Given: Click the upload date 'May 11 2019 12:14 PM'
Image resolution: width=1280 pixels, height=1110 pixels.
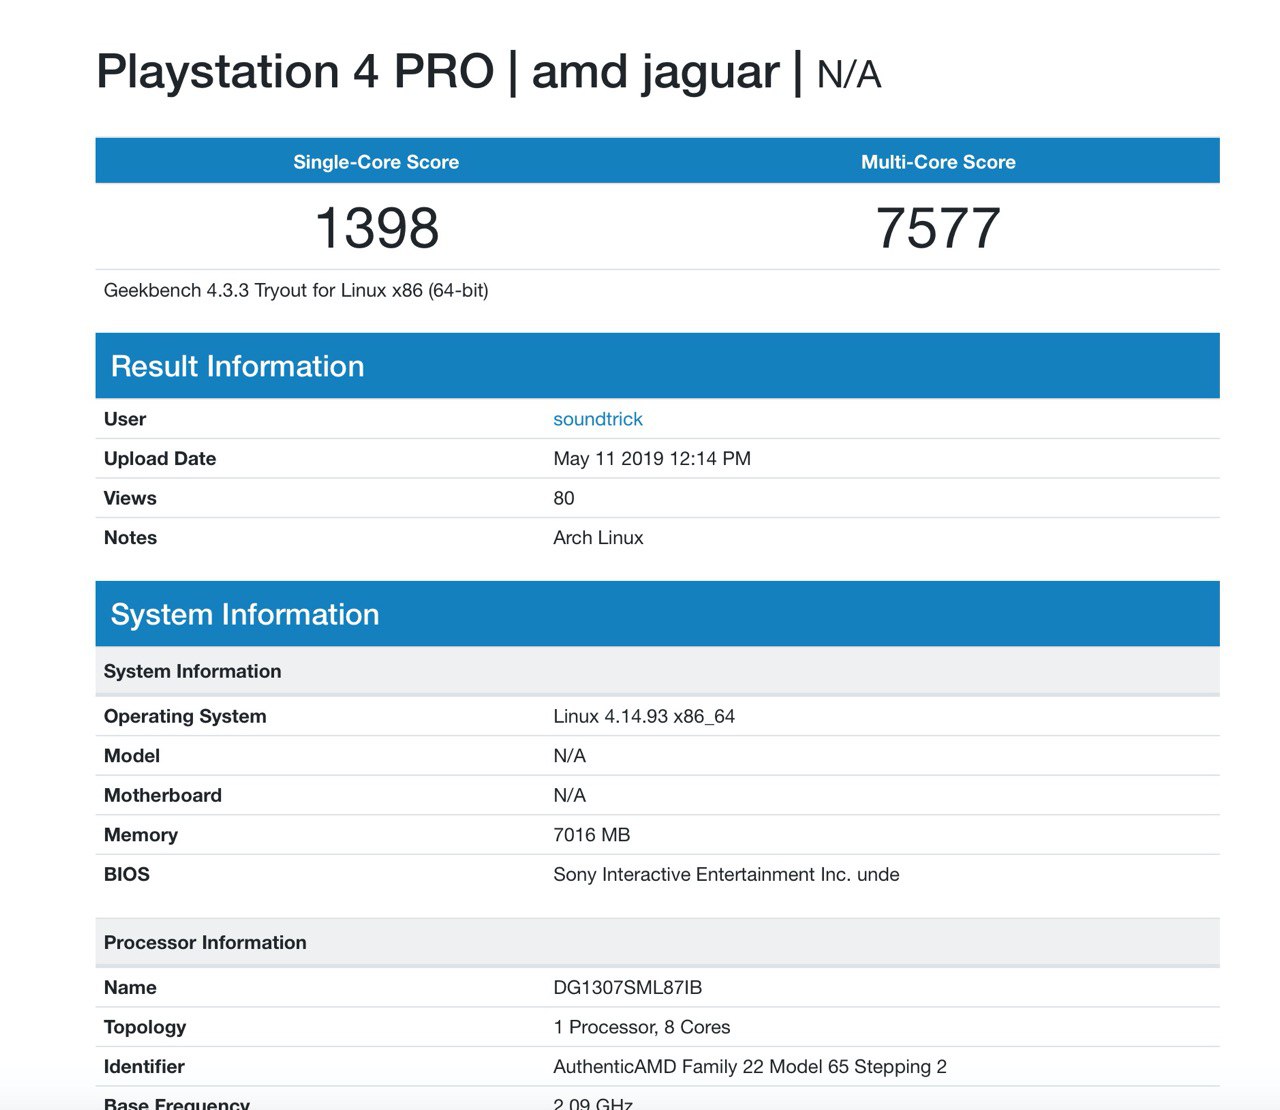Looking at the screenshot, I should point(652,458).
